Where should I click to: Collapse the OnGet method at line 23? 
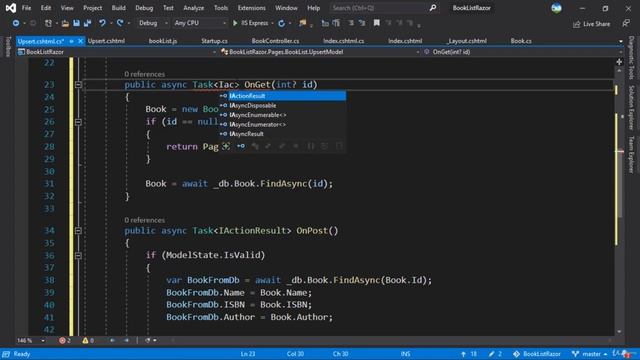[78, 84]
